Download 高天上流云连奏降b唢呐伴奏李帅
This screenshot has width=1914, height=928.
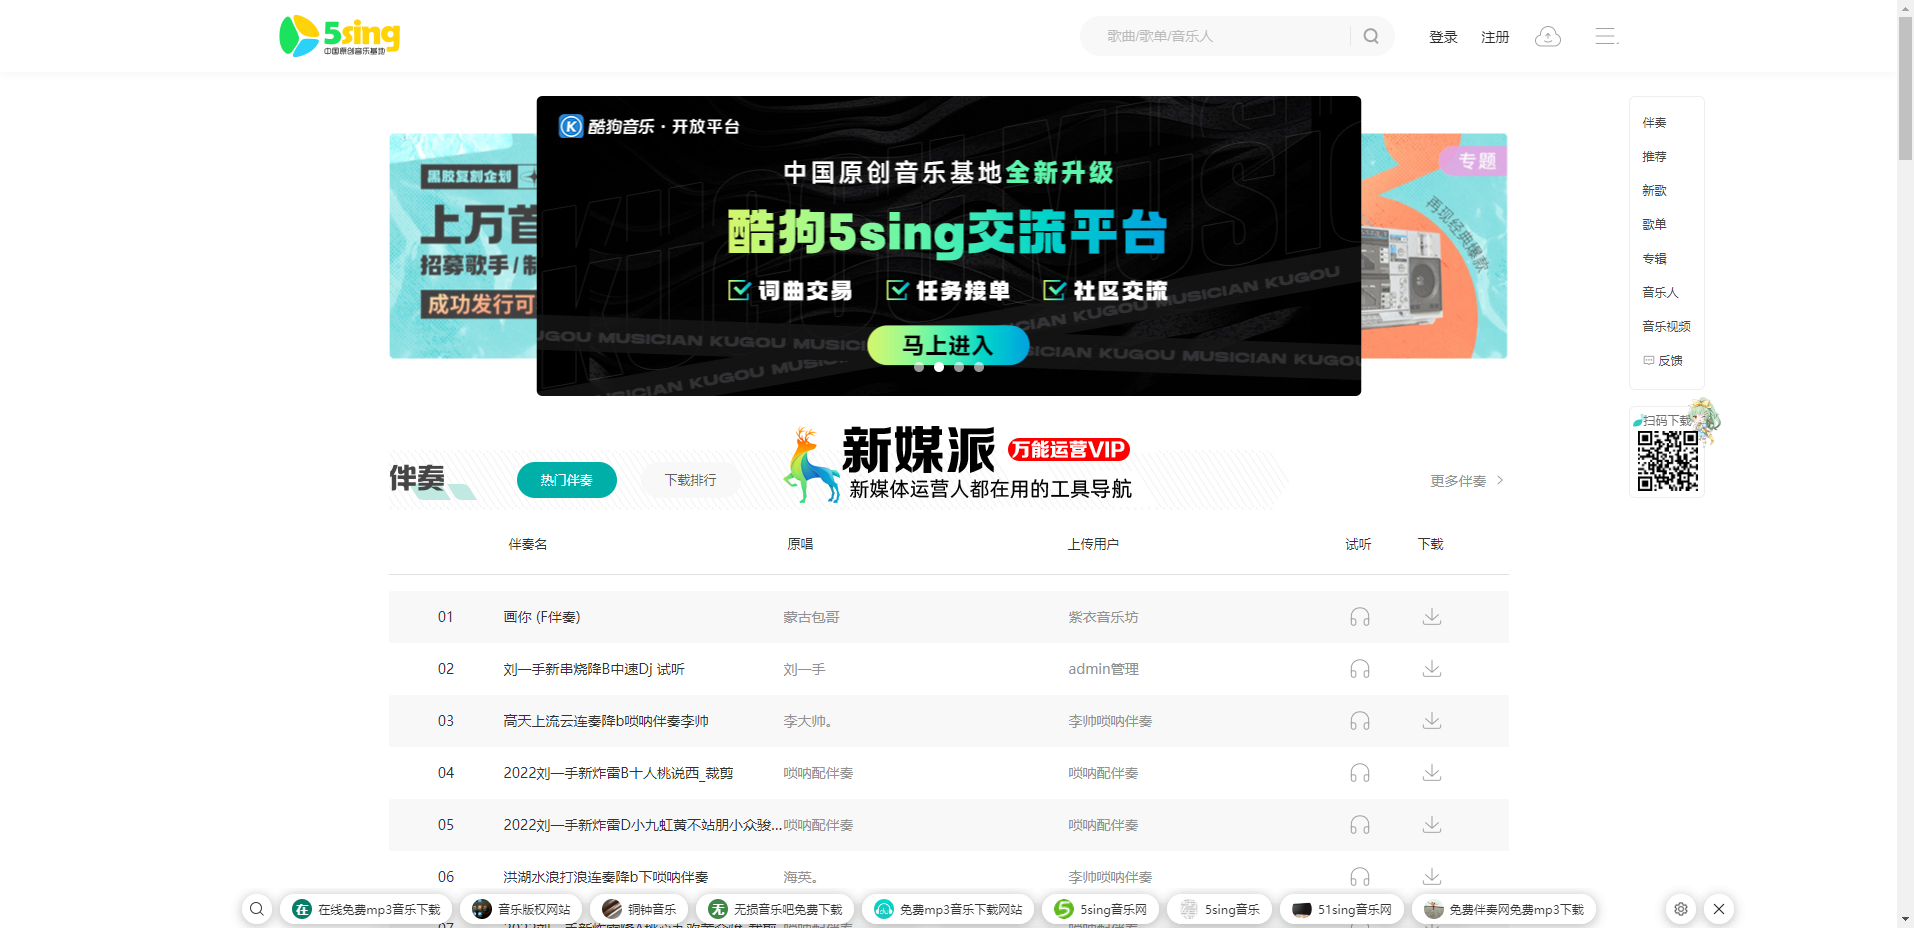(1432, 721)
